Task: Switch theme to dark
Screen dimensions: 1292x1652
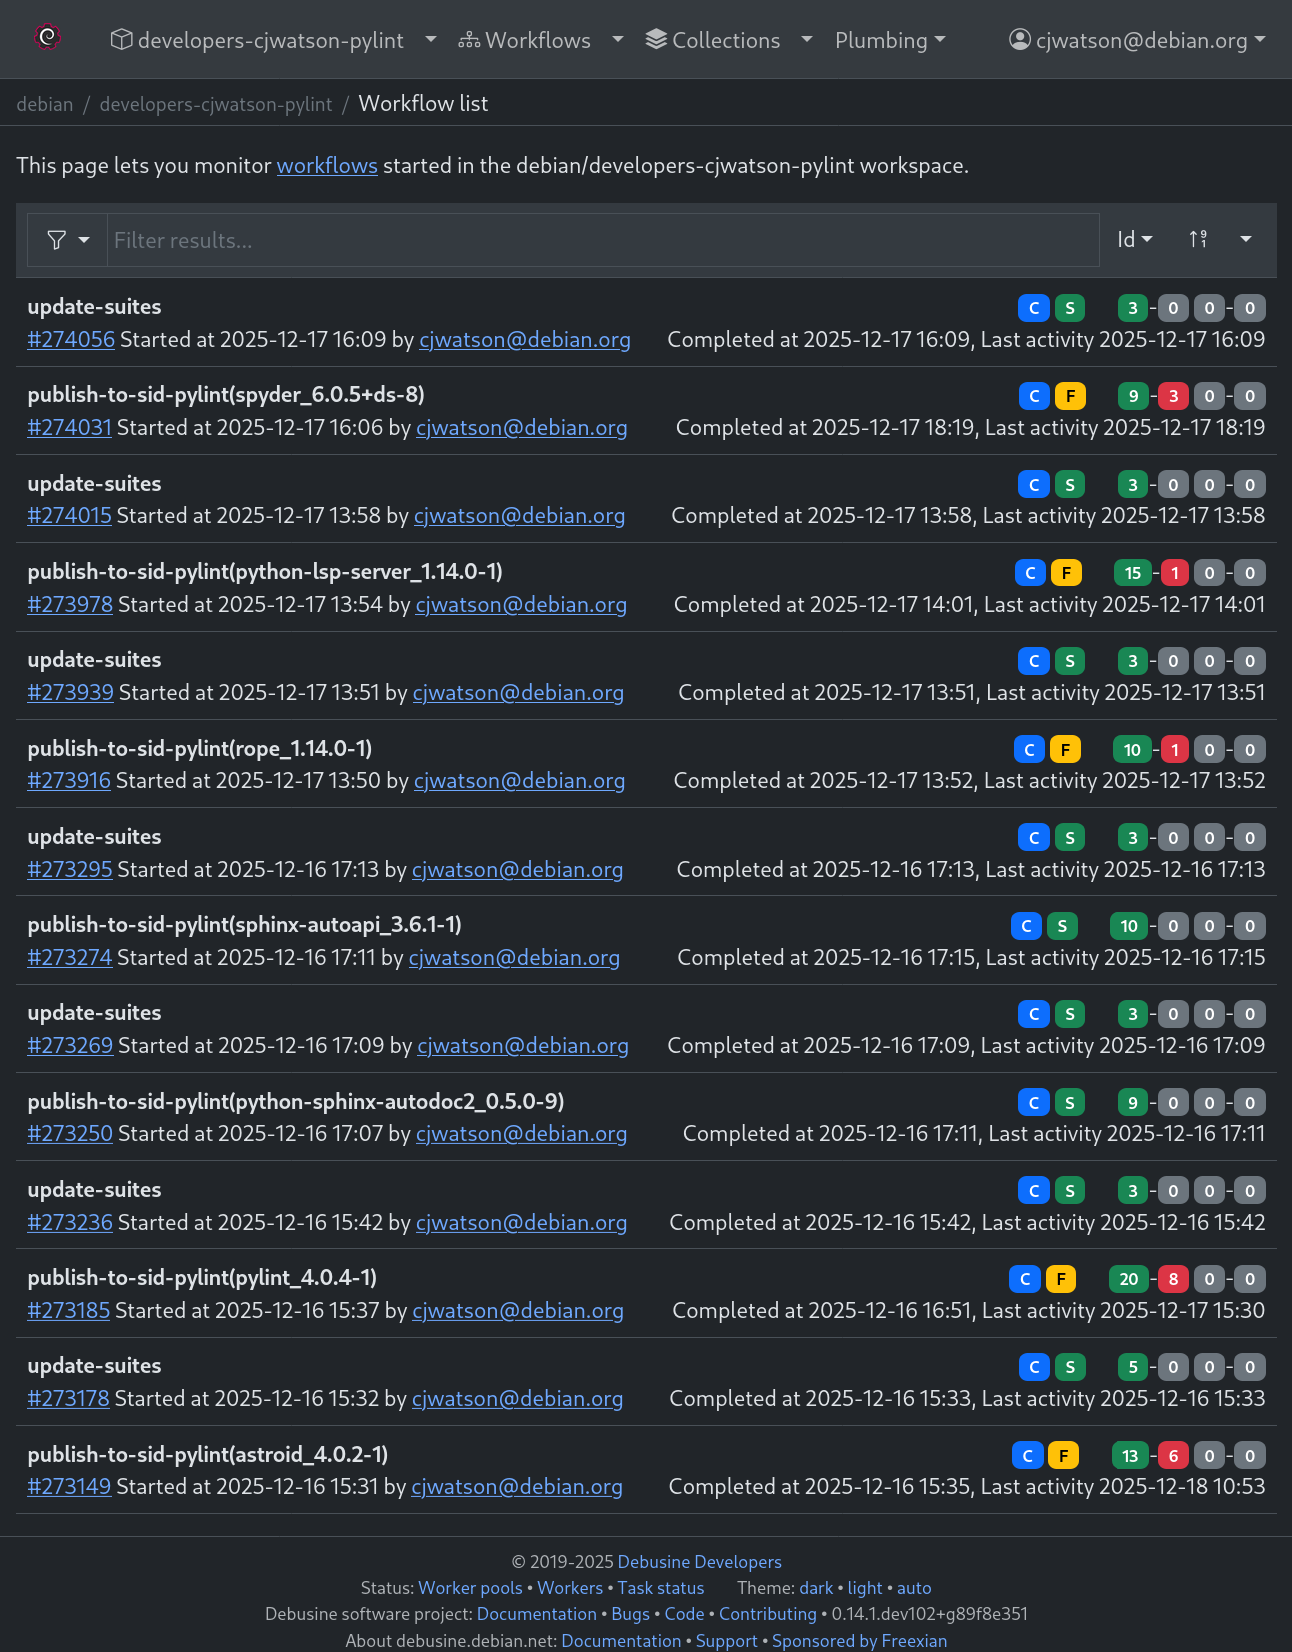Action: coord(816,1588)
